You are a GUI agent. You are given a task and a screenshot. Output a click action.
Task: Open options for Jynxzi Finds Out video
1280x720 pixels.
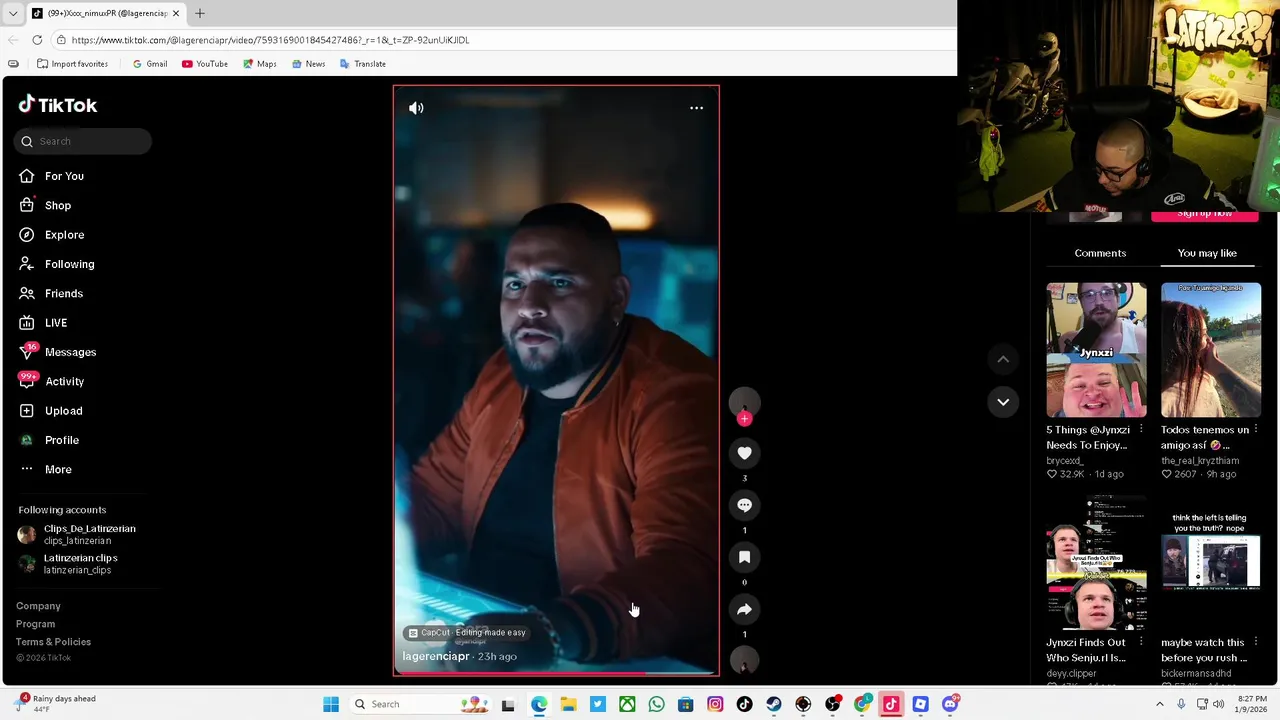1141,642
